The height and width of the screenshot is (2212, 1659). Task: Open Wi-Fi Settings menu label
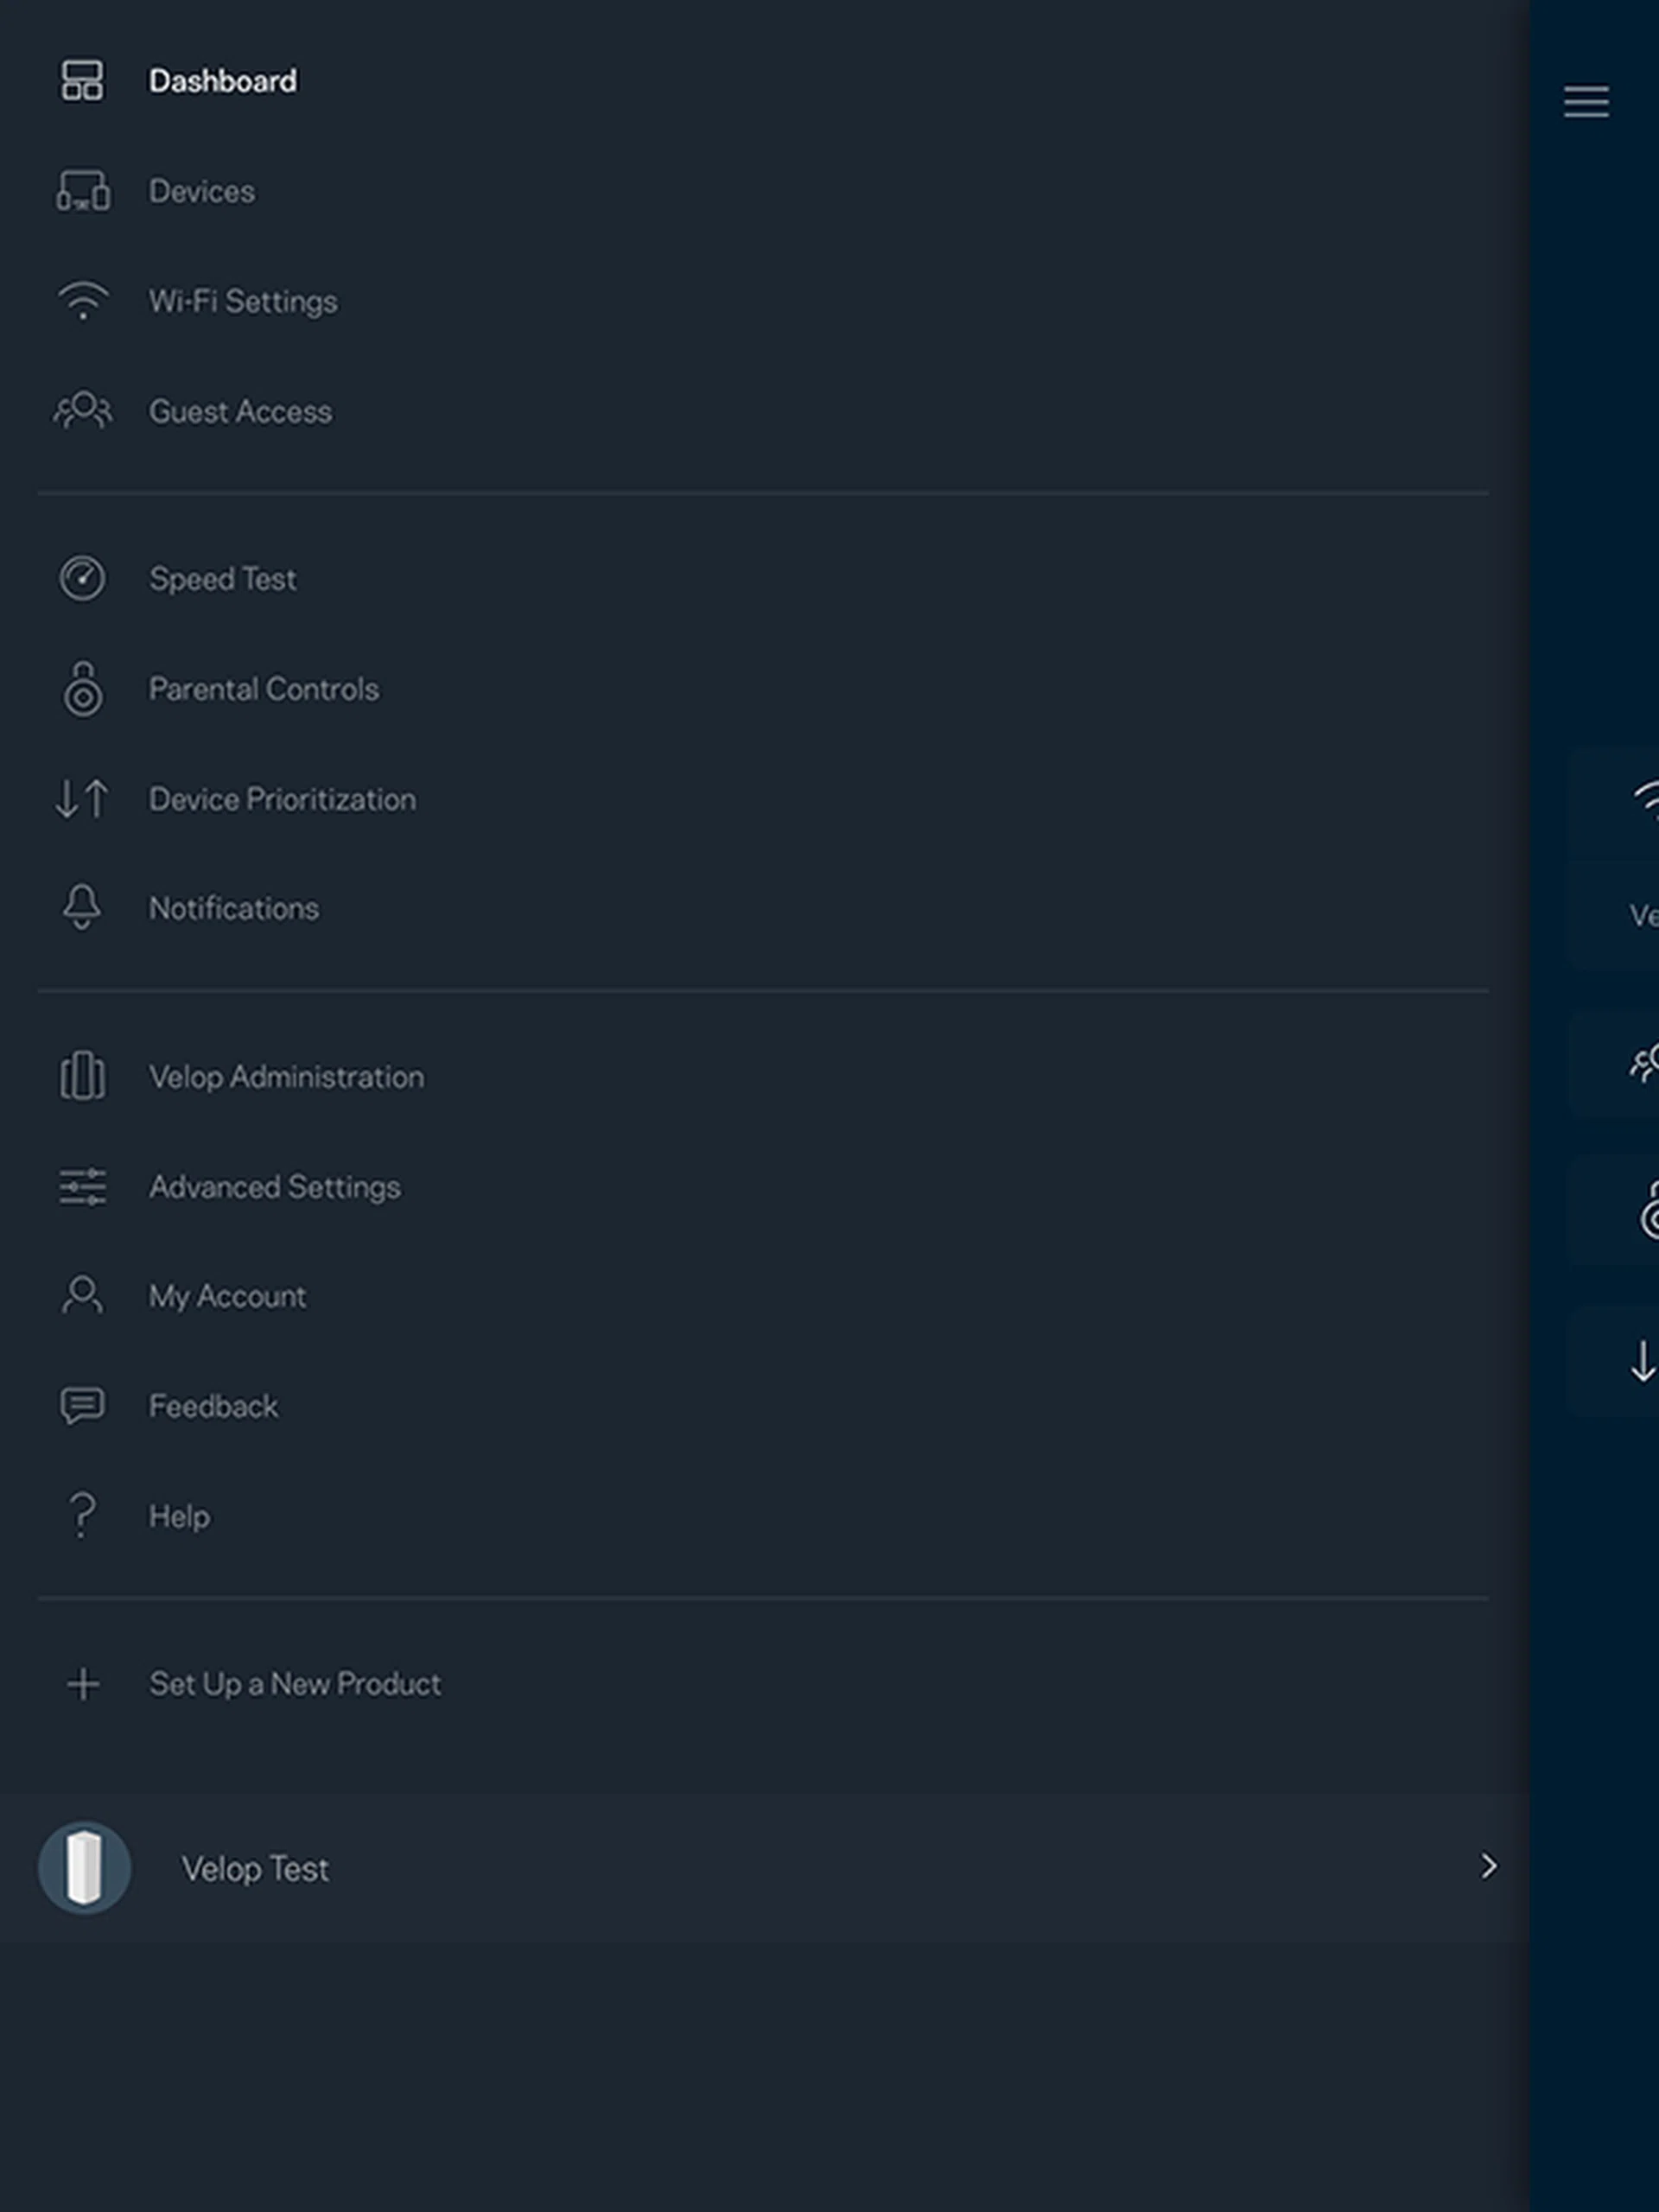tap(243, 301)
